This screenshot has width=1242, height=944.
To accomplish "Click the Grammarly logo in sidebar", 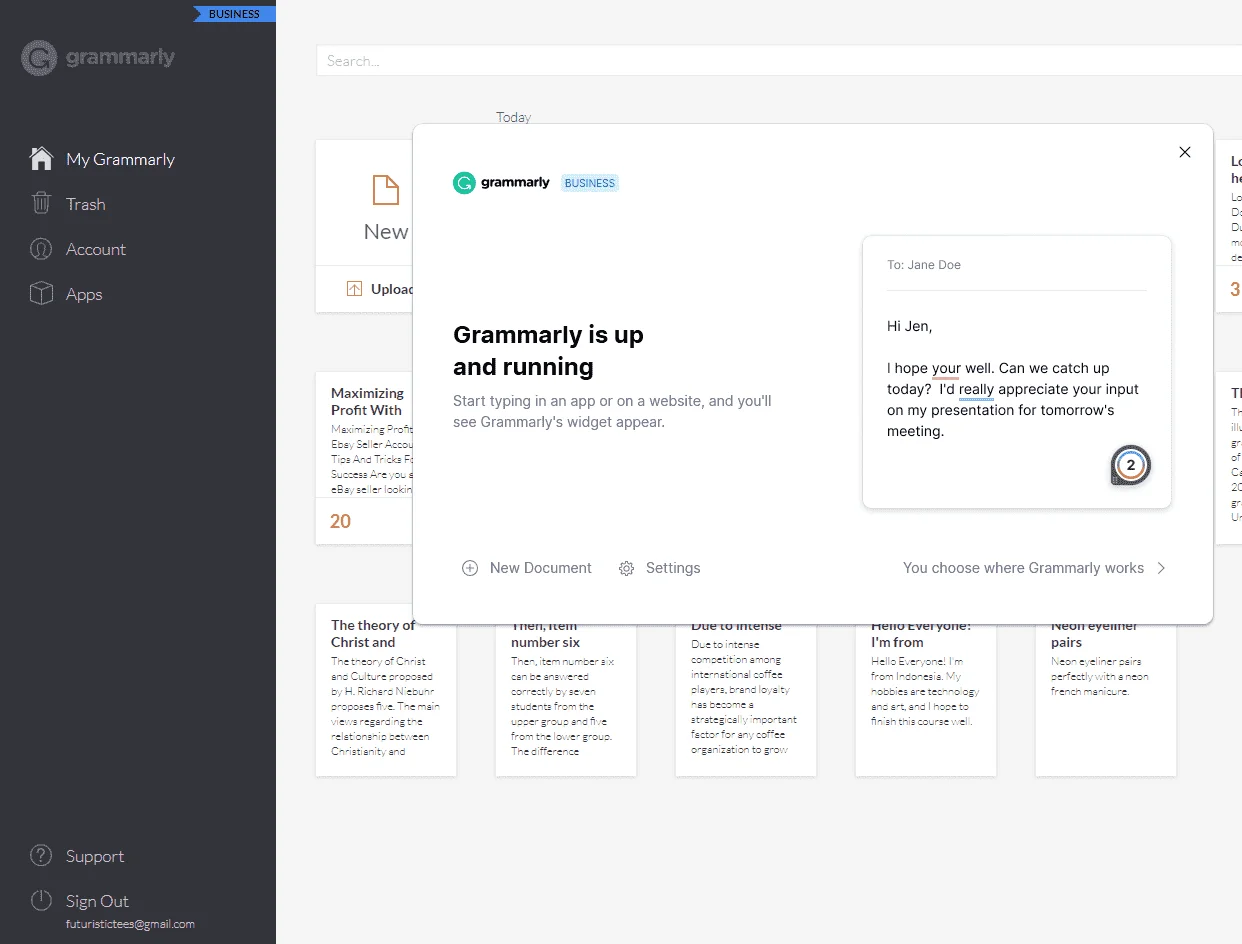I will 98,58.
